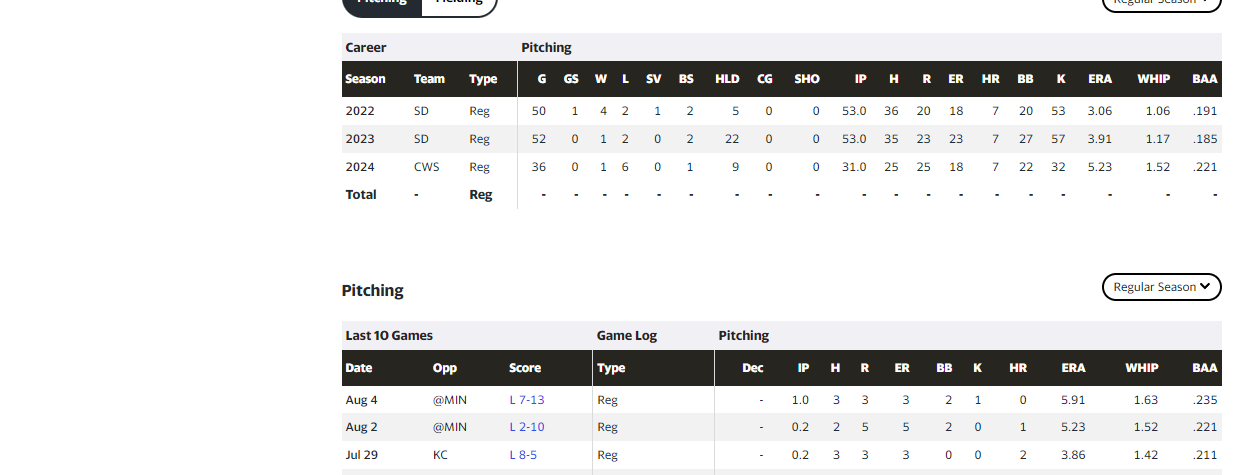Switch to the Fielding stats tab
This screenshot has height=475, width=1239.
pos(459,3)
